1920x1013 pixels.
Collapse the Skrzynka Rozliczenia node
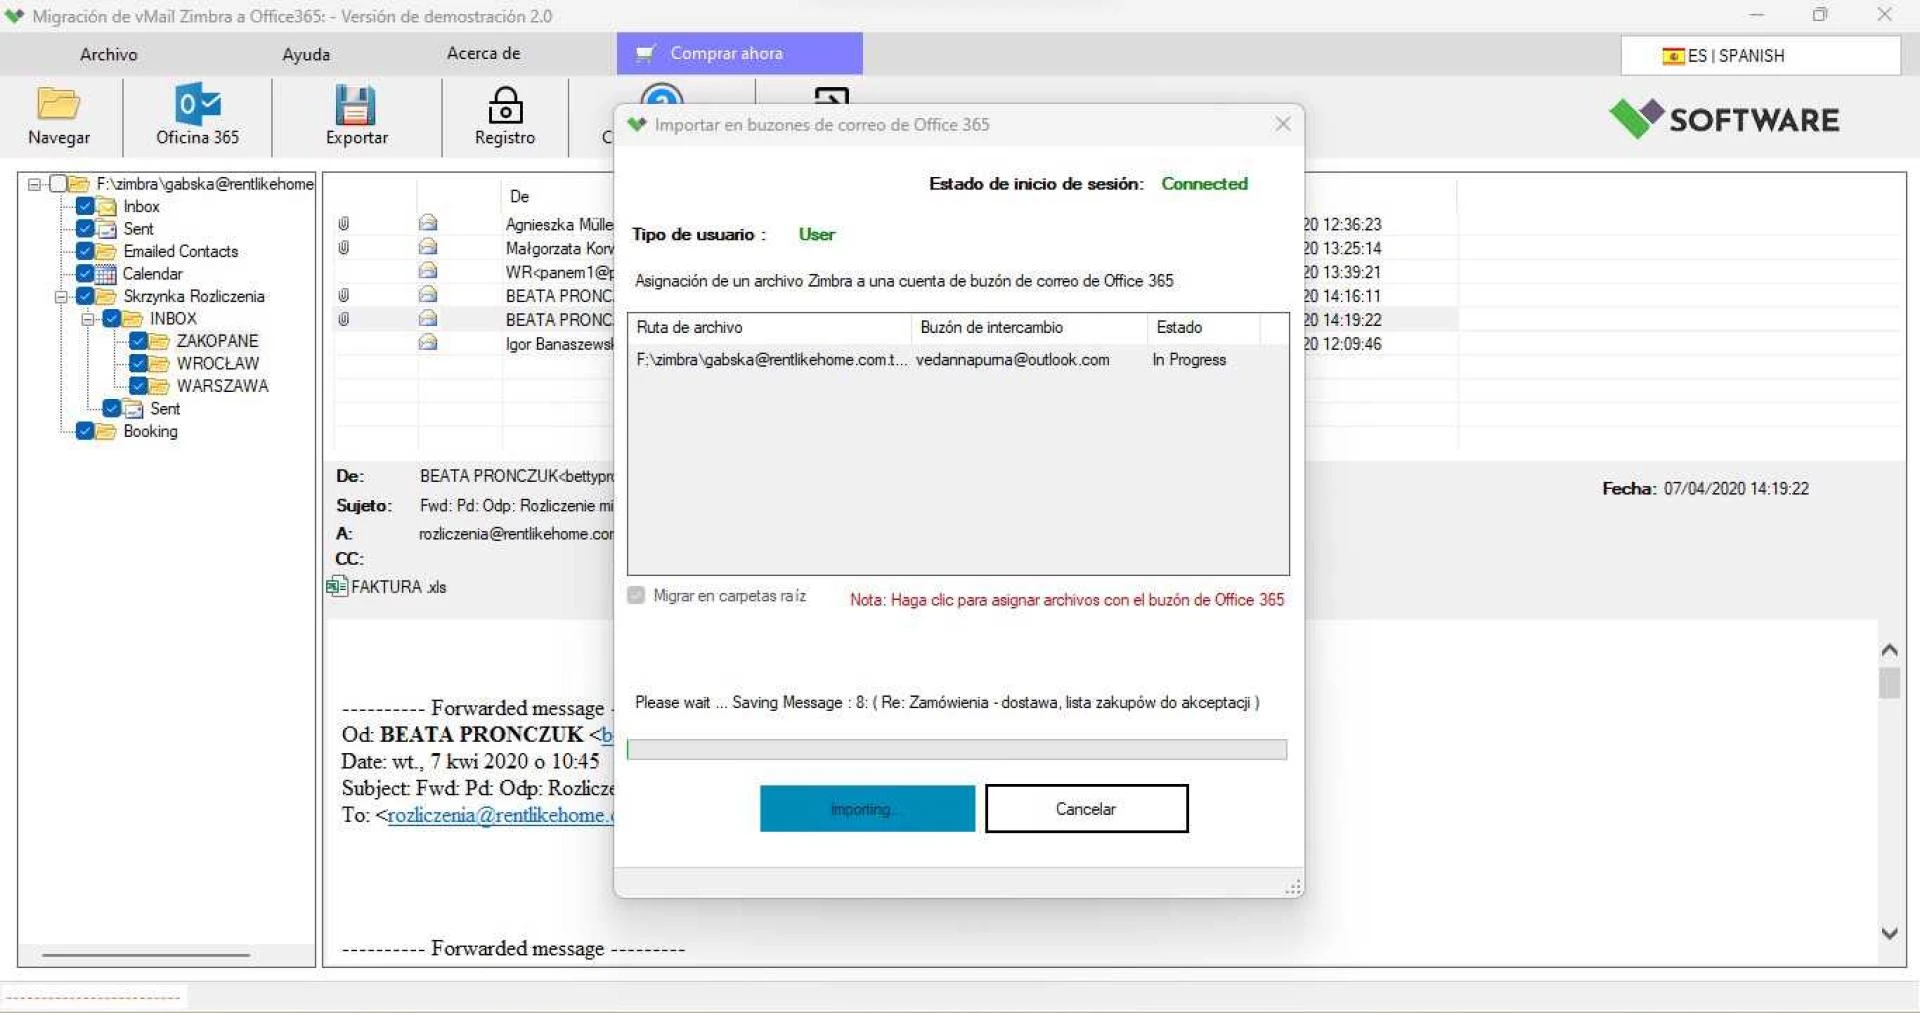pos(59,296)
